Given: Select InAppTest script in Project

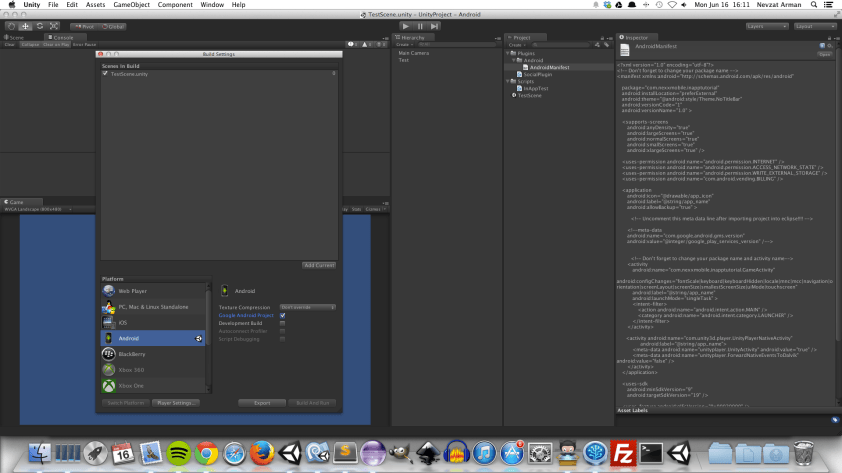Looking at the screenshot, I should pos(535,89).
